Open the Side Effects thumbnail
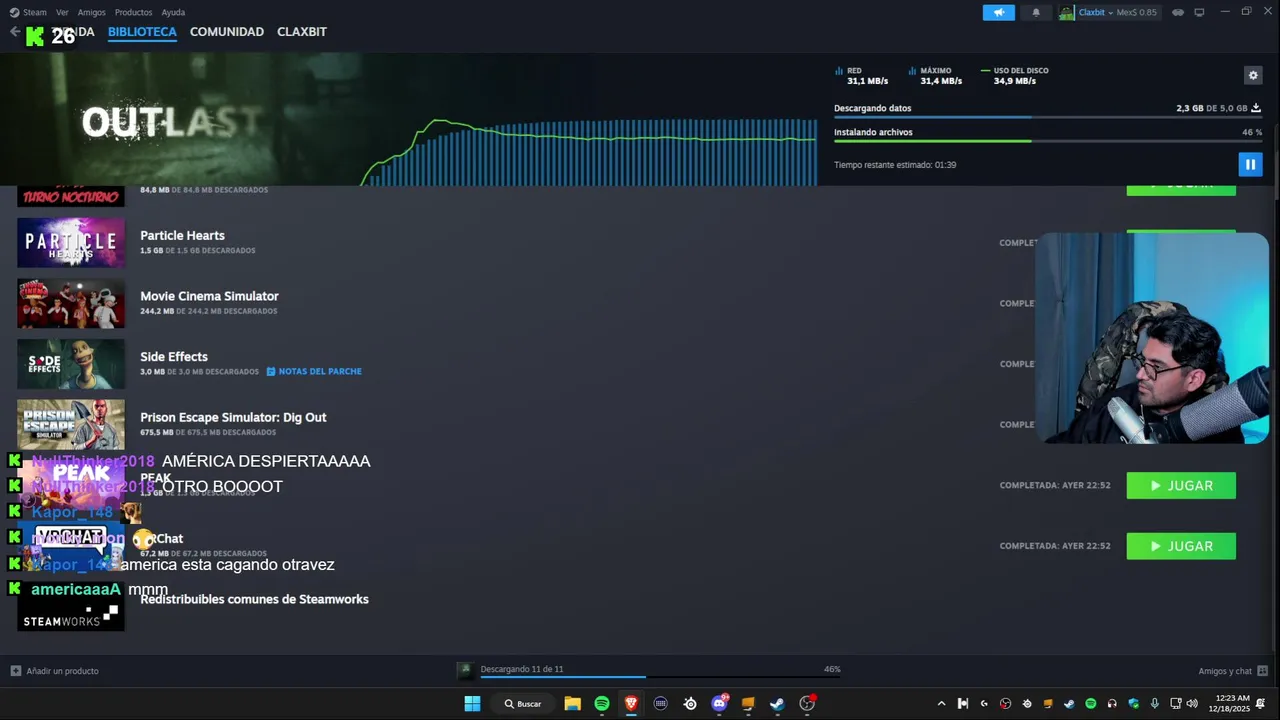 coord(71,364)
